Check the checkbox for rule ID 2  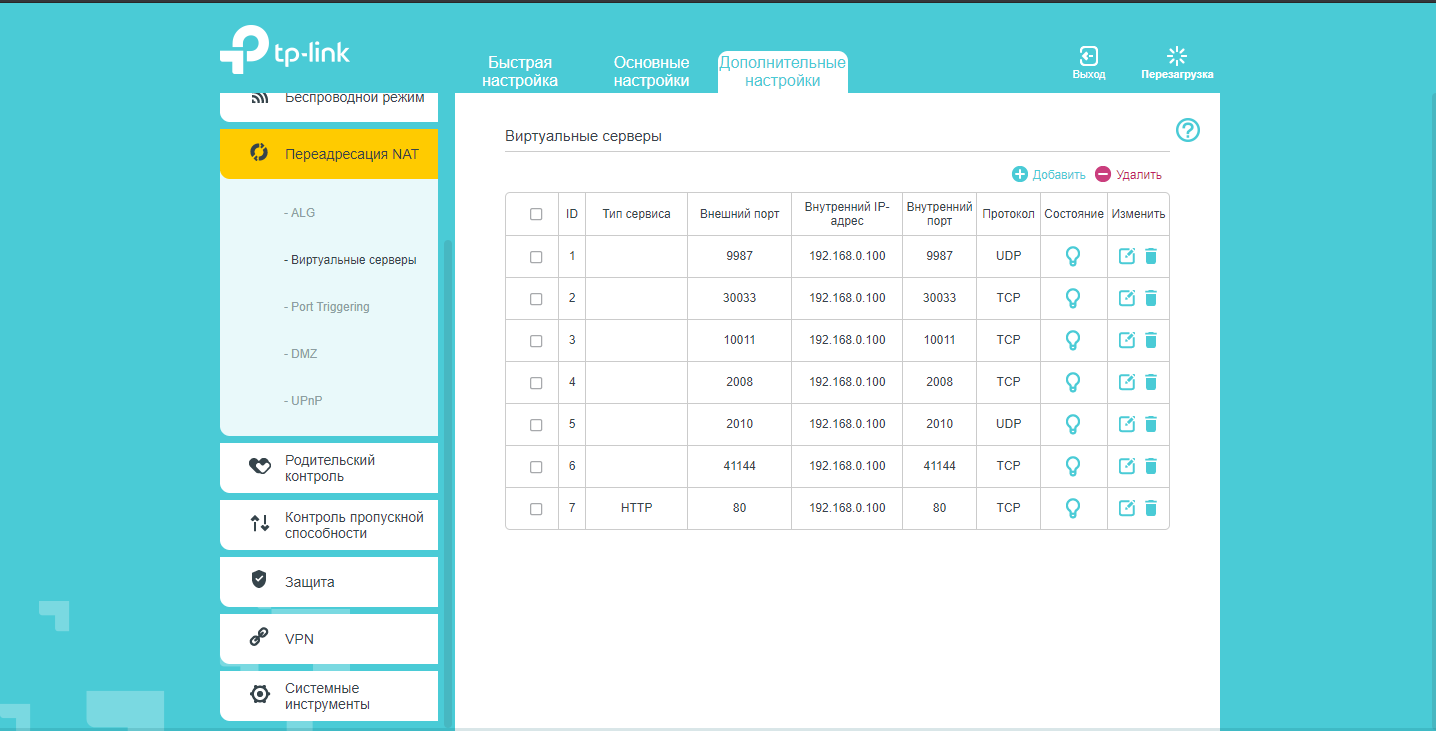536,299
